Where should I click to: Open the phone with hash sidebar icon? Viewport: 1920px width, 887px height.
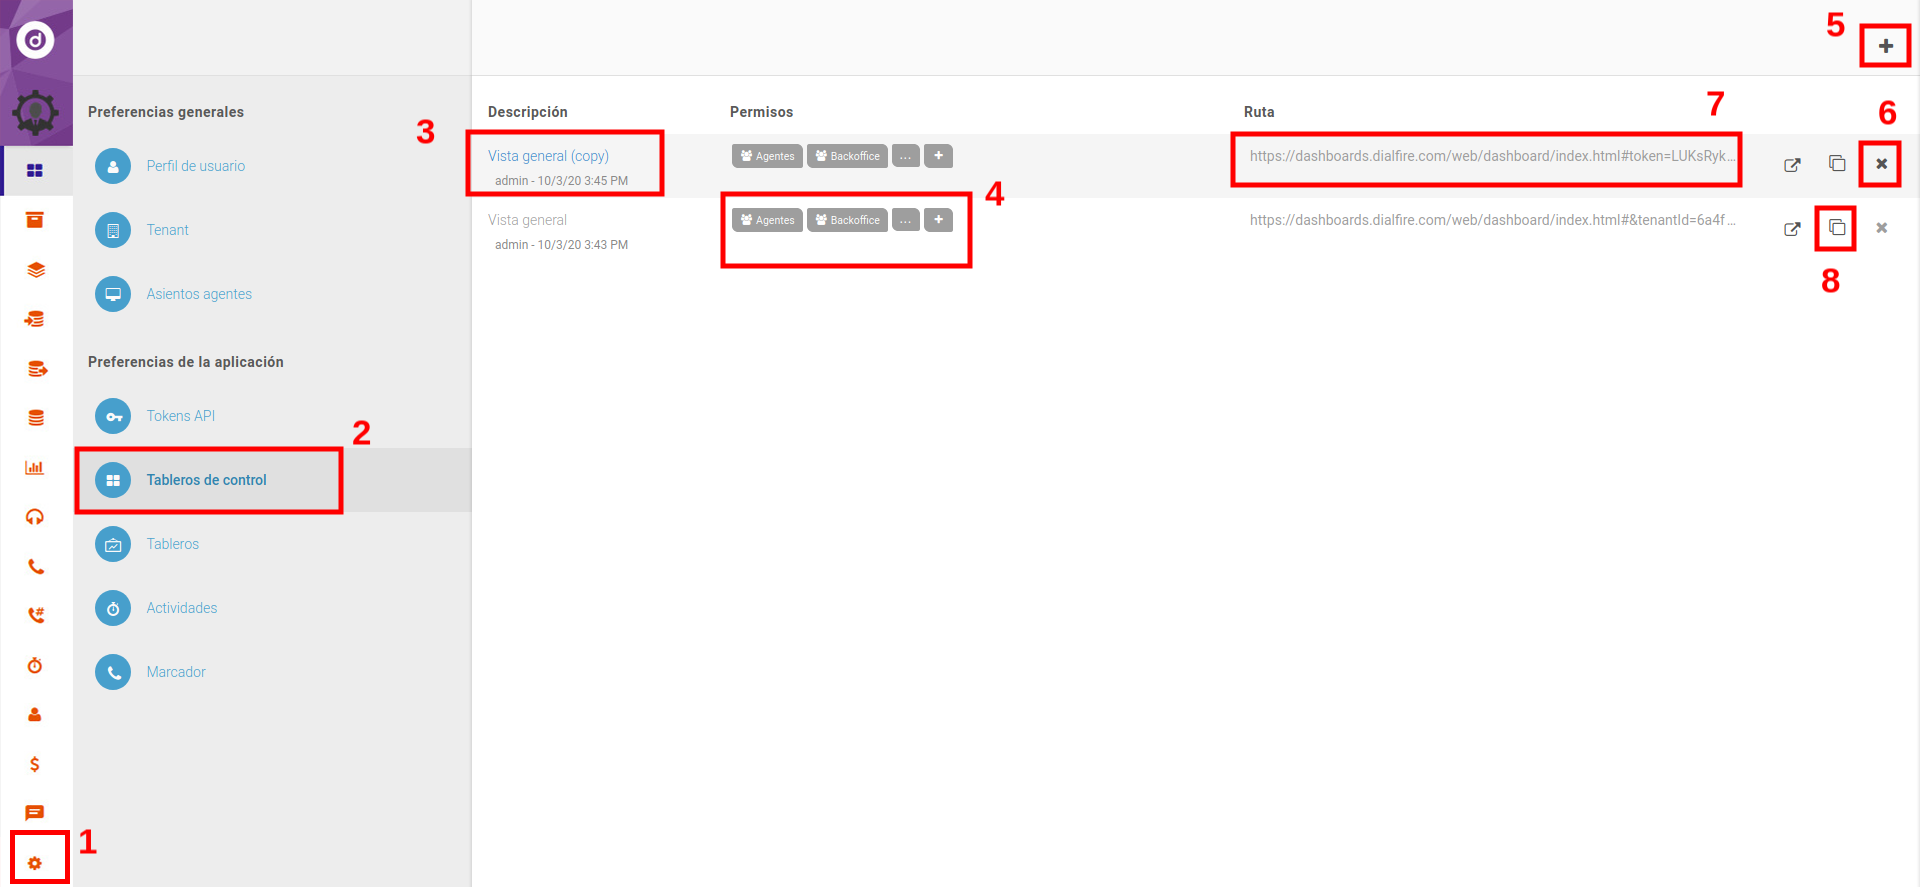click(35, 616)
